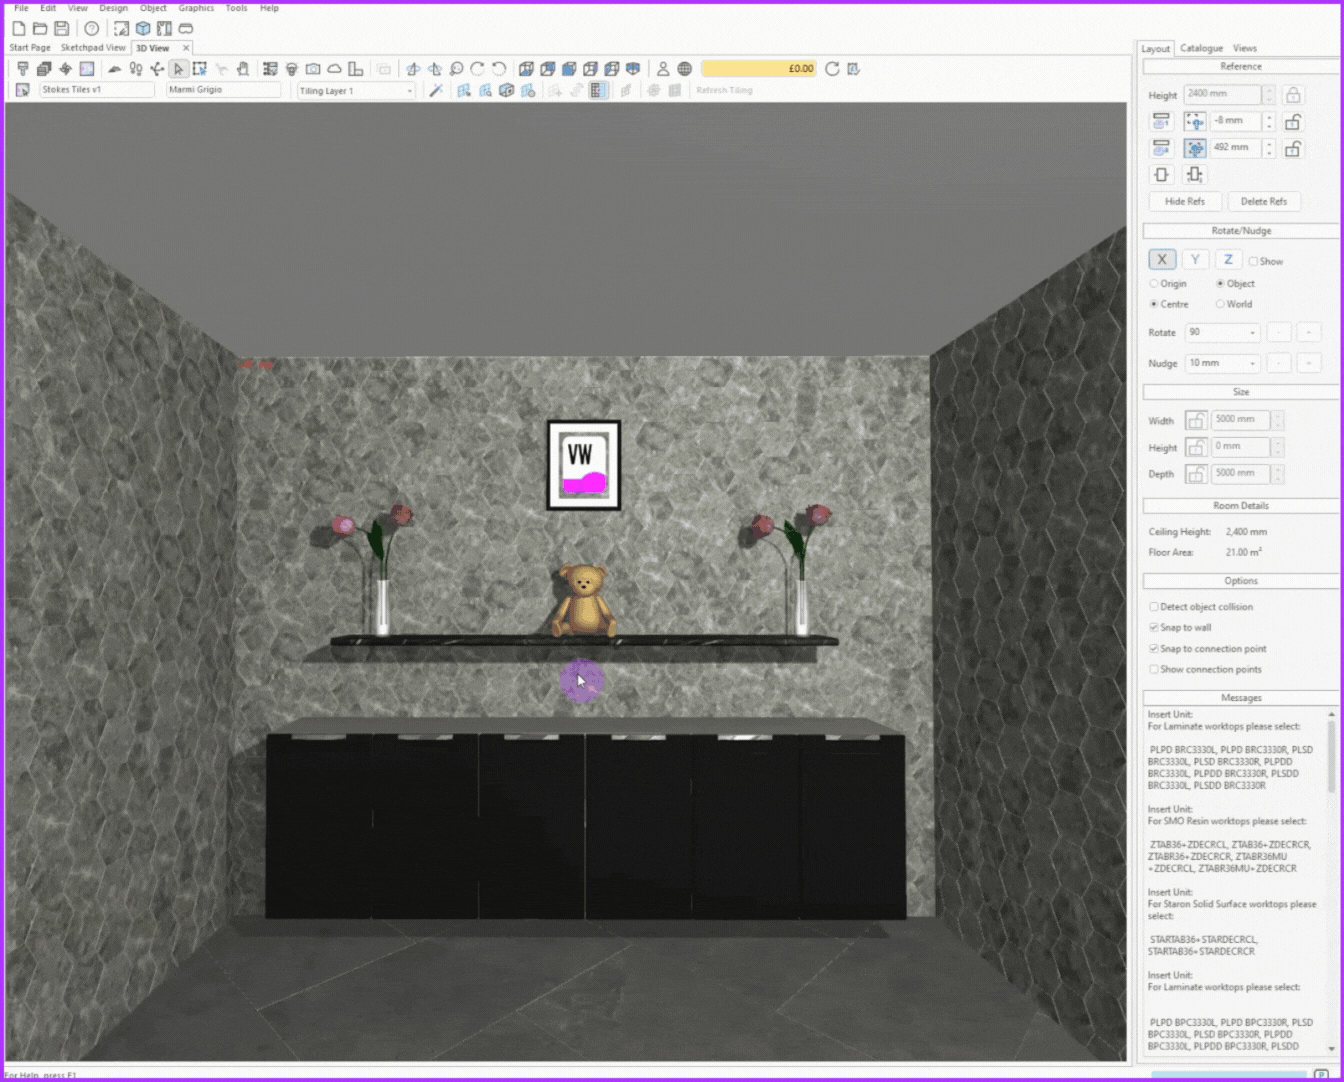Enable Detect object collision checkbox
1344x1082 pixels.
(1154, 607)
